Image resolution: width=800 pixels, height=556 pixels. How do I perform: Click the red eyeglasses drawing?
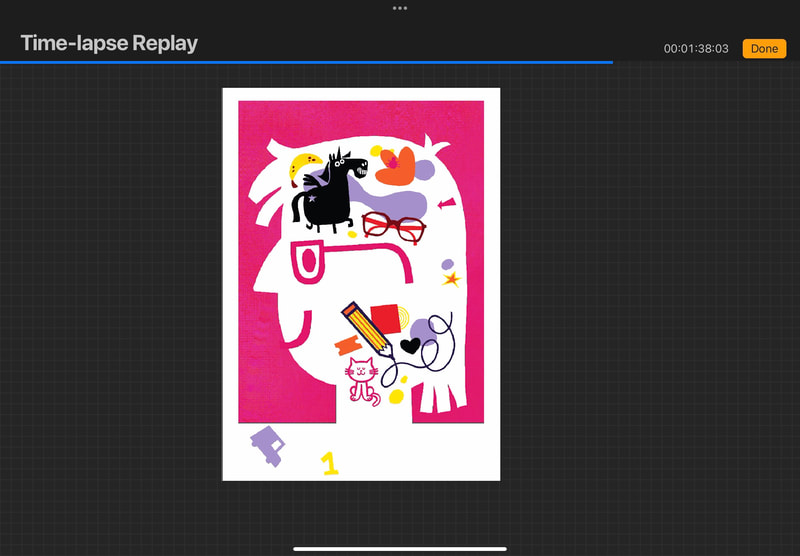click(x=394, y=226)
